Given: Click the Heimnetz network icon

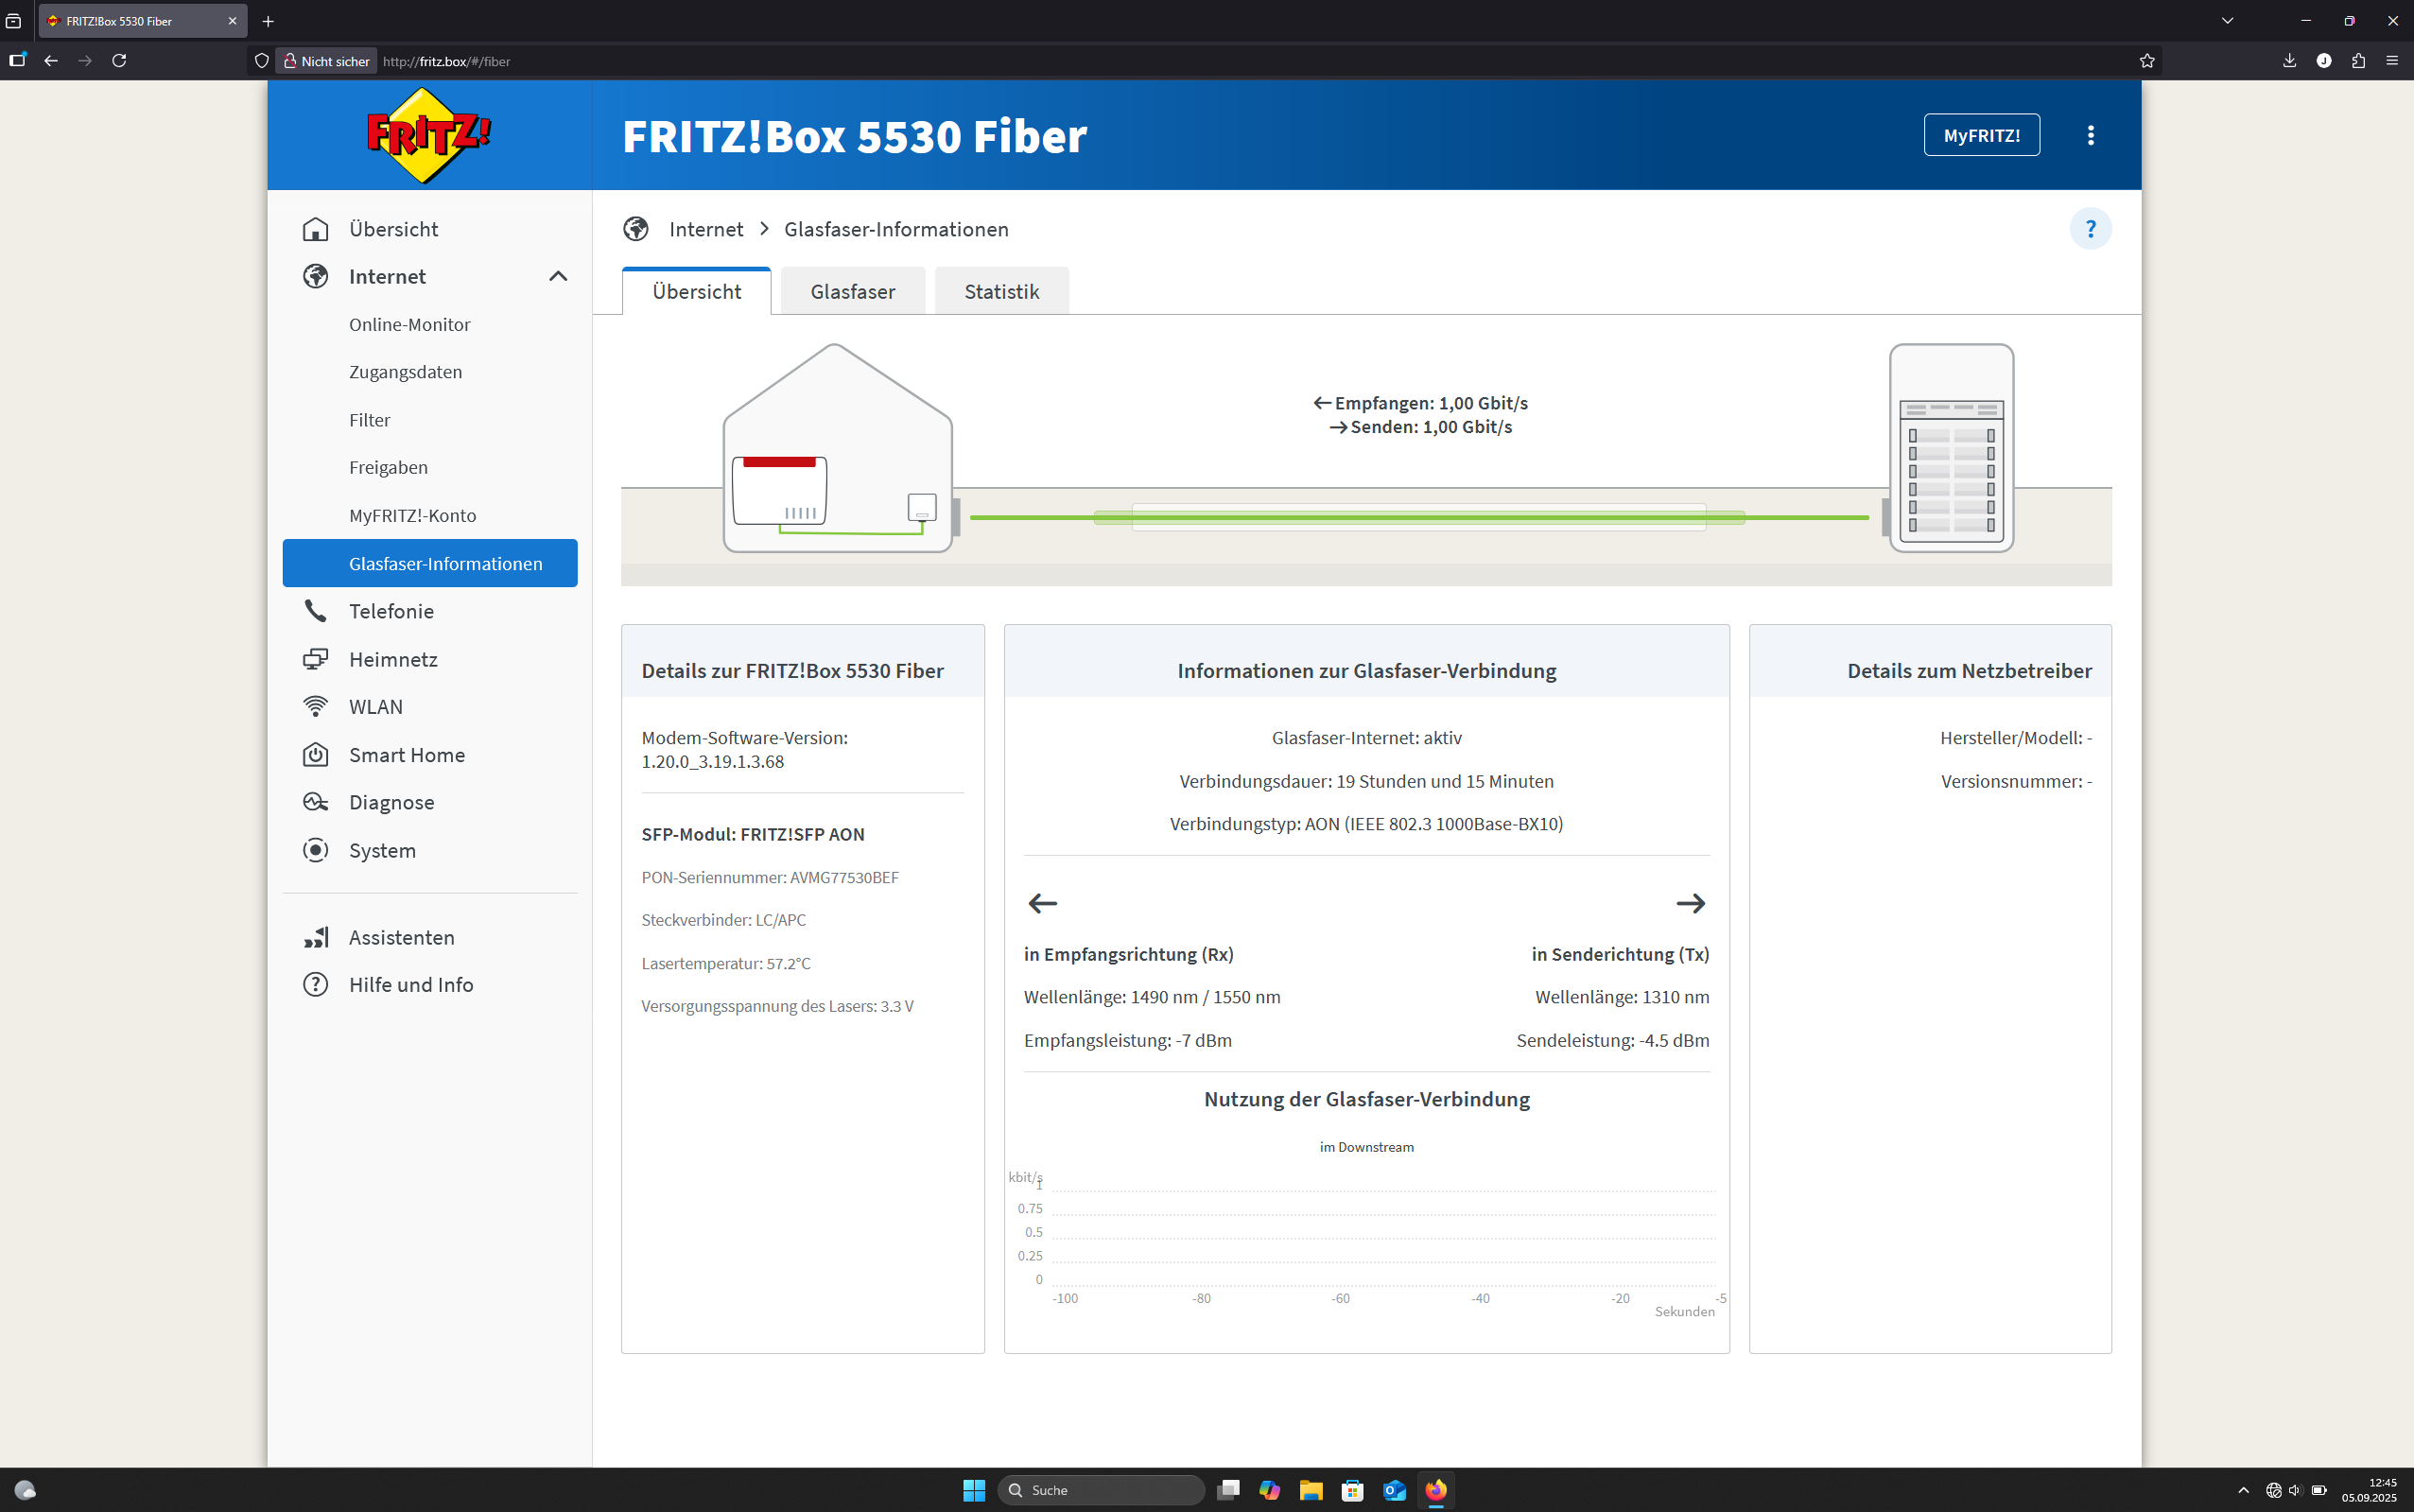Looking at the screenshot, I should coord(315,659).
